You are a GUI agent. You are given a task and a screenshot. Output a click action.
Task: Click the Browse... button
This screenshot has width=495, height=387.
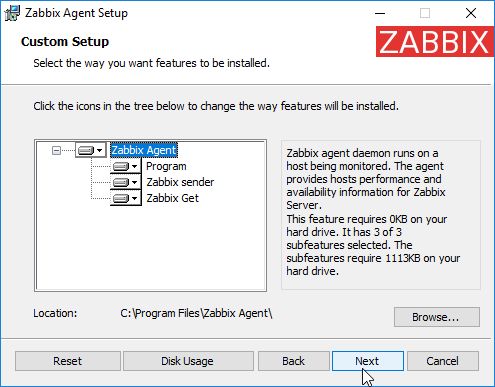[x=437, y=317]
